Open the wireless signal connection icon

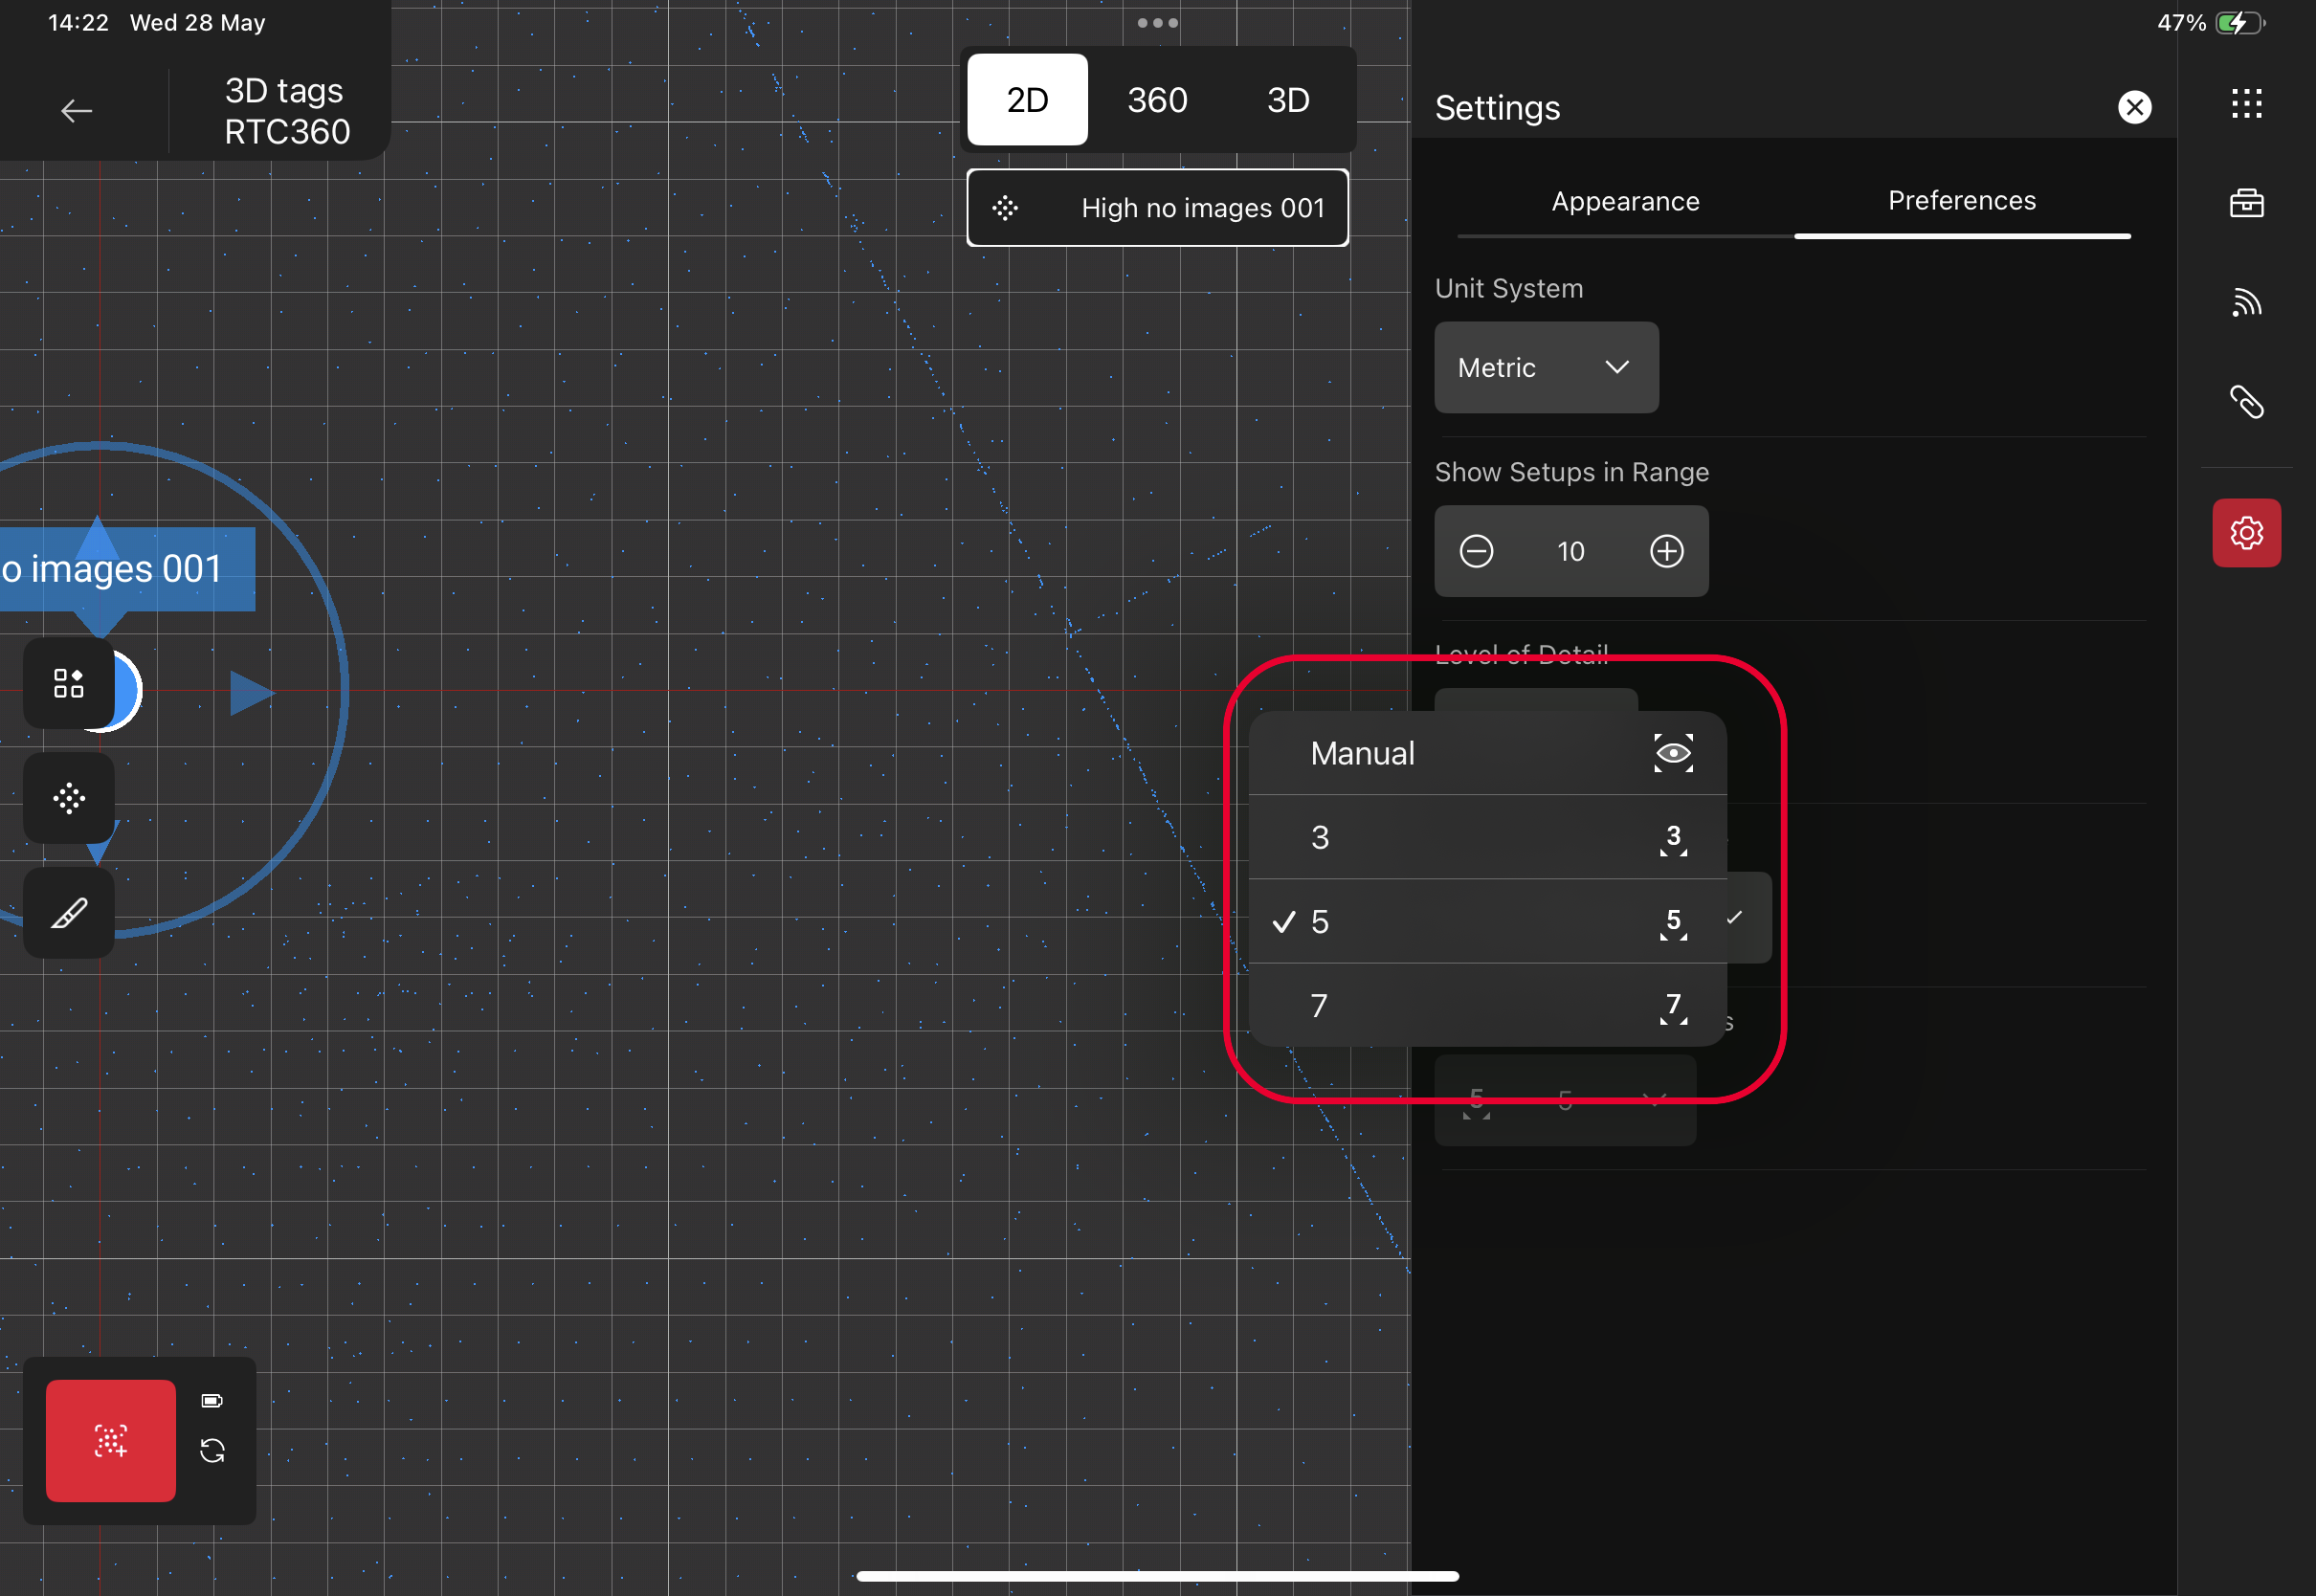click(2246, 302)
